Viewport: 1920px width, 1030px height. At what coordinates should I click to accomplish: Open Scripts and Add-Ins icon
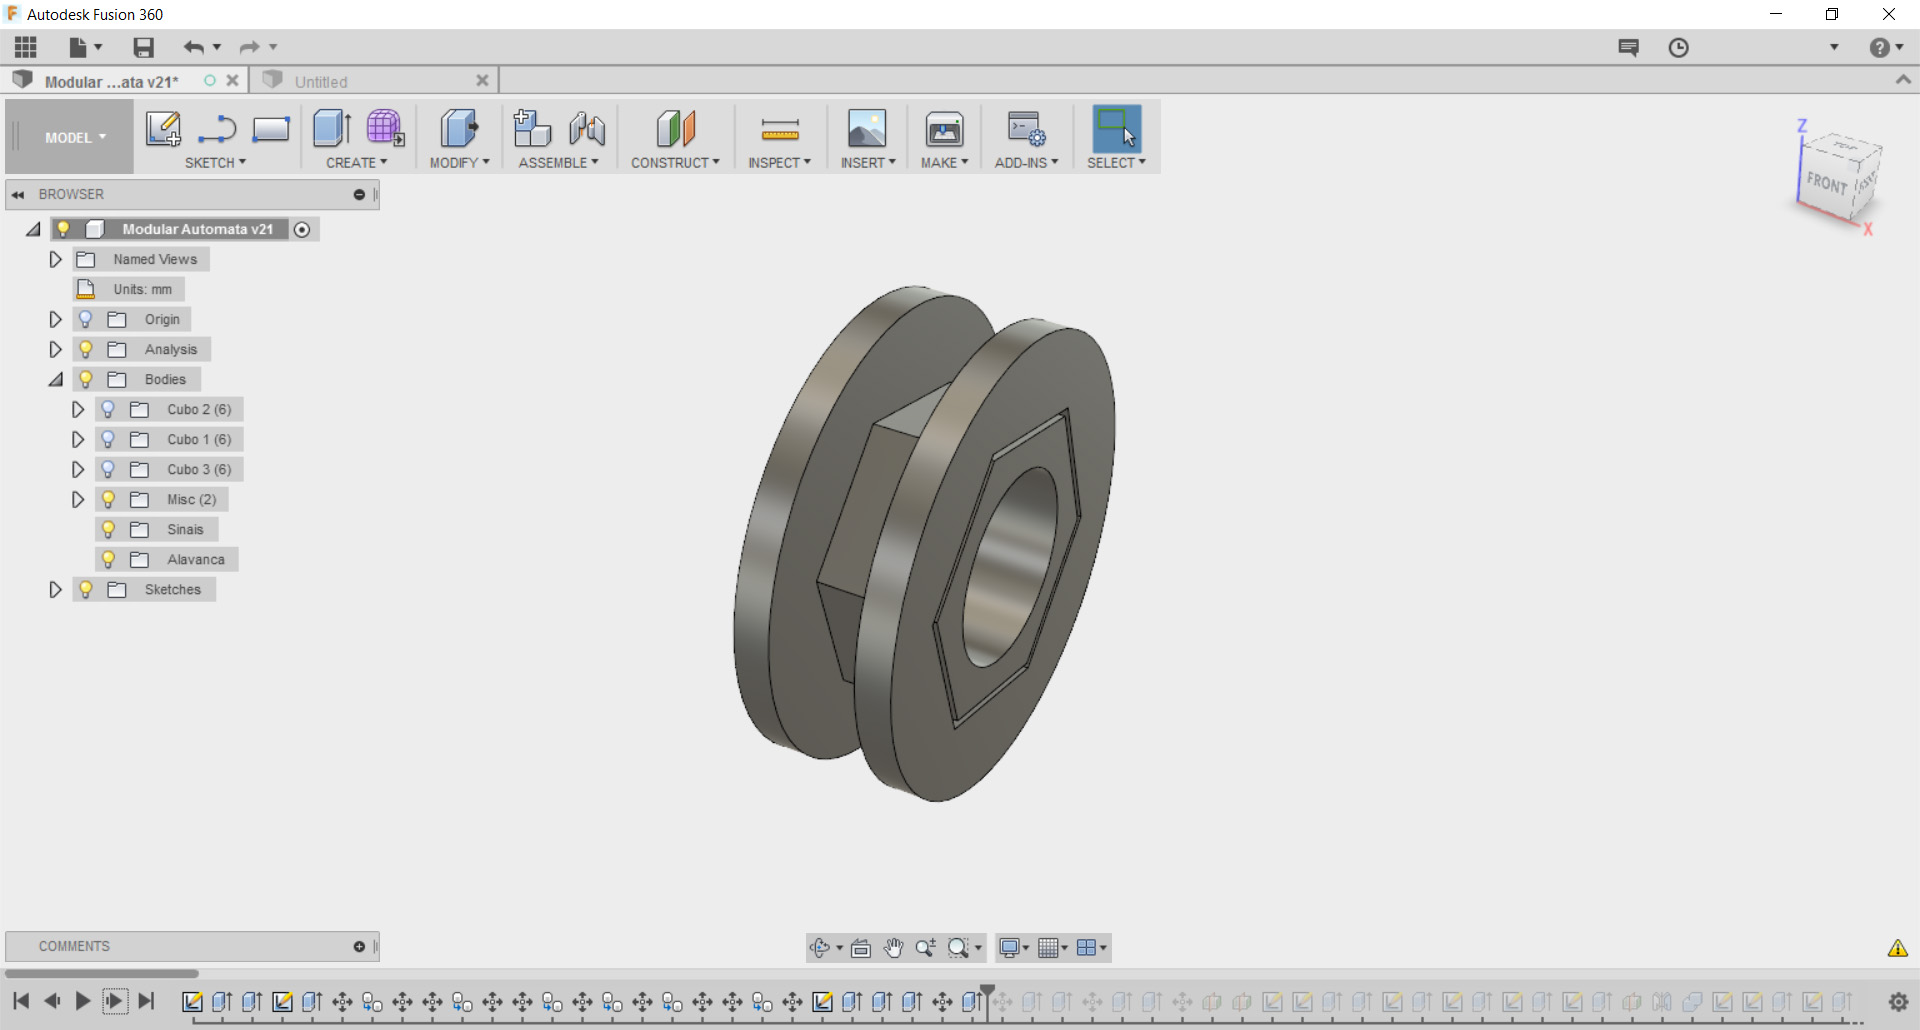tap(1026, 129)
